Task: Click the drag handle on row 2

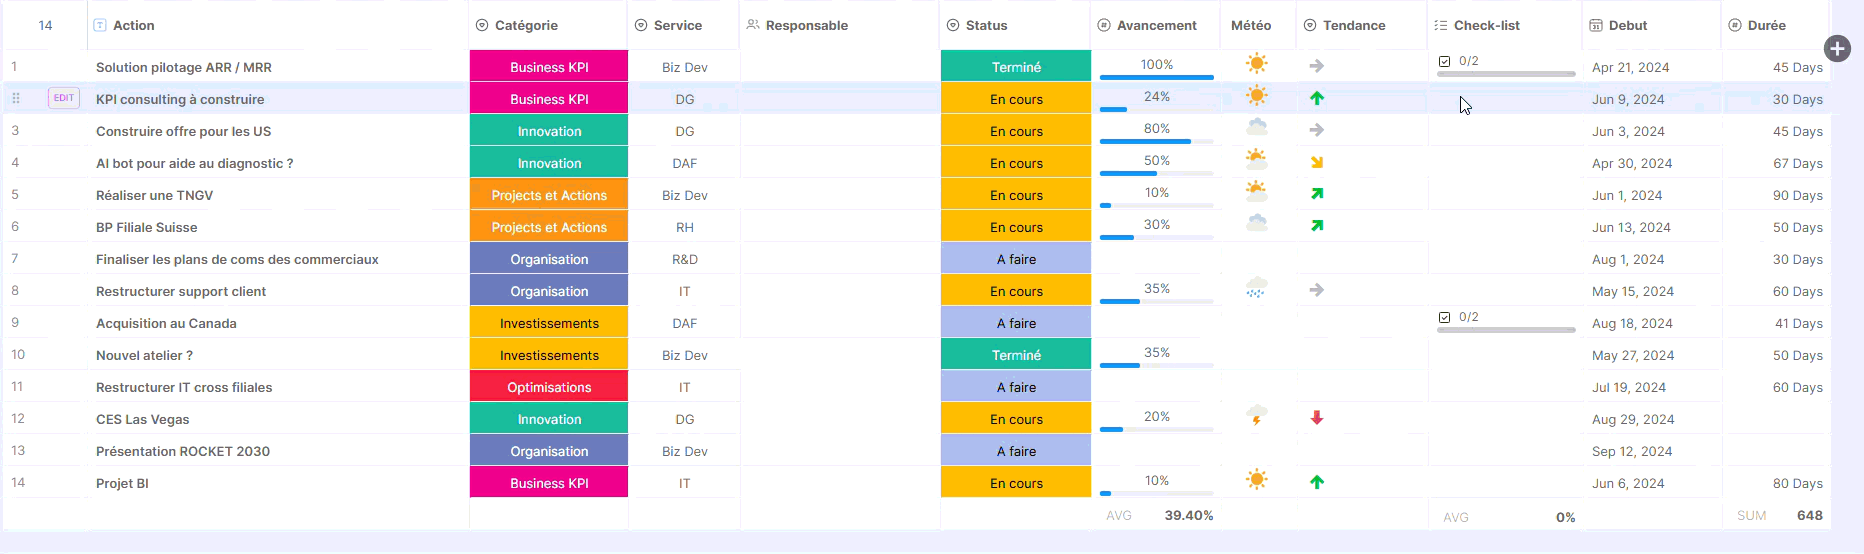Action: 16,98
